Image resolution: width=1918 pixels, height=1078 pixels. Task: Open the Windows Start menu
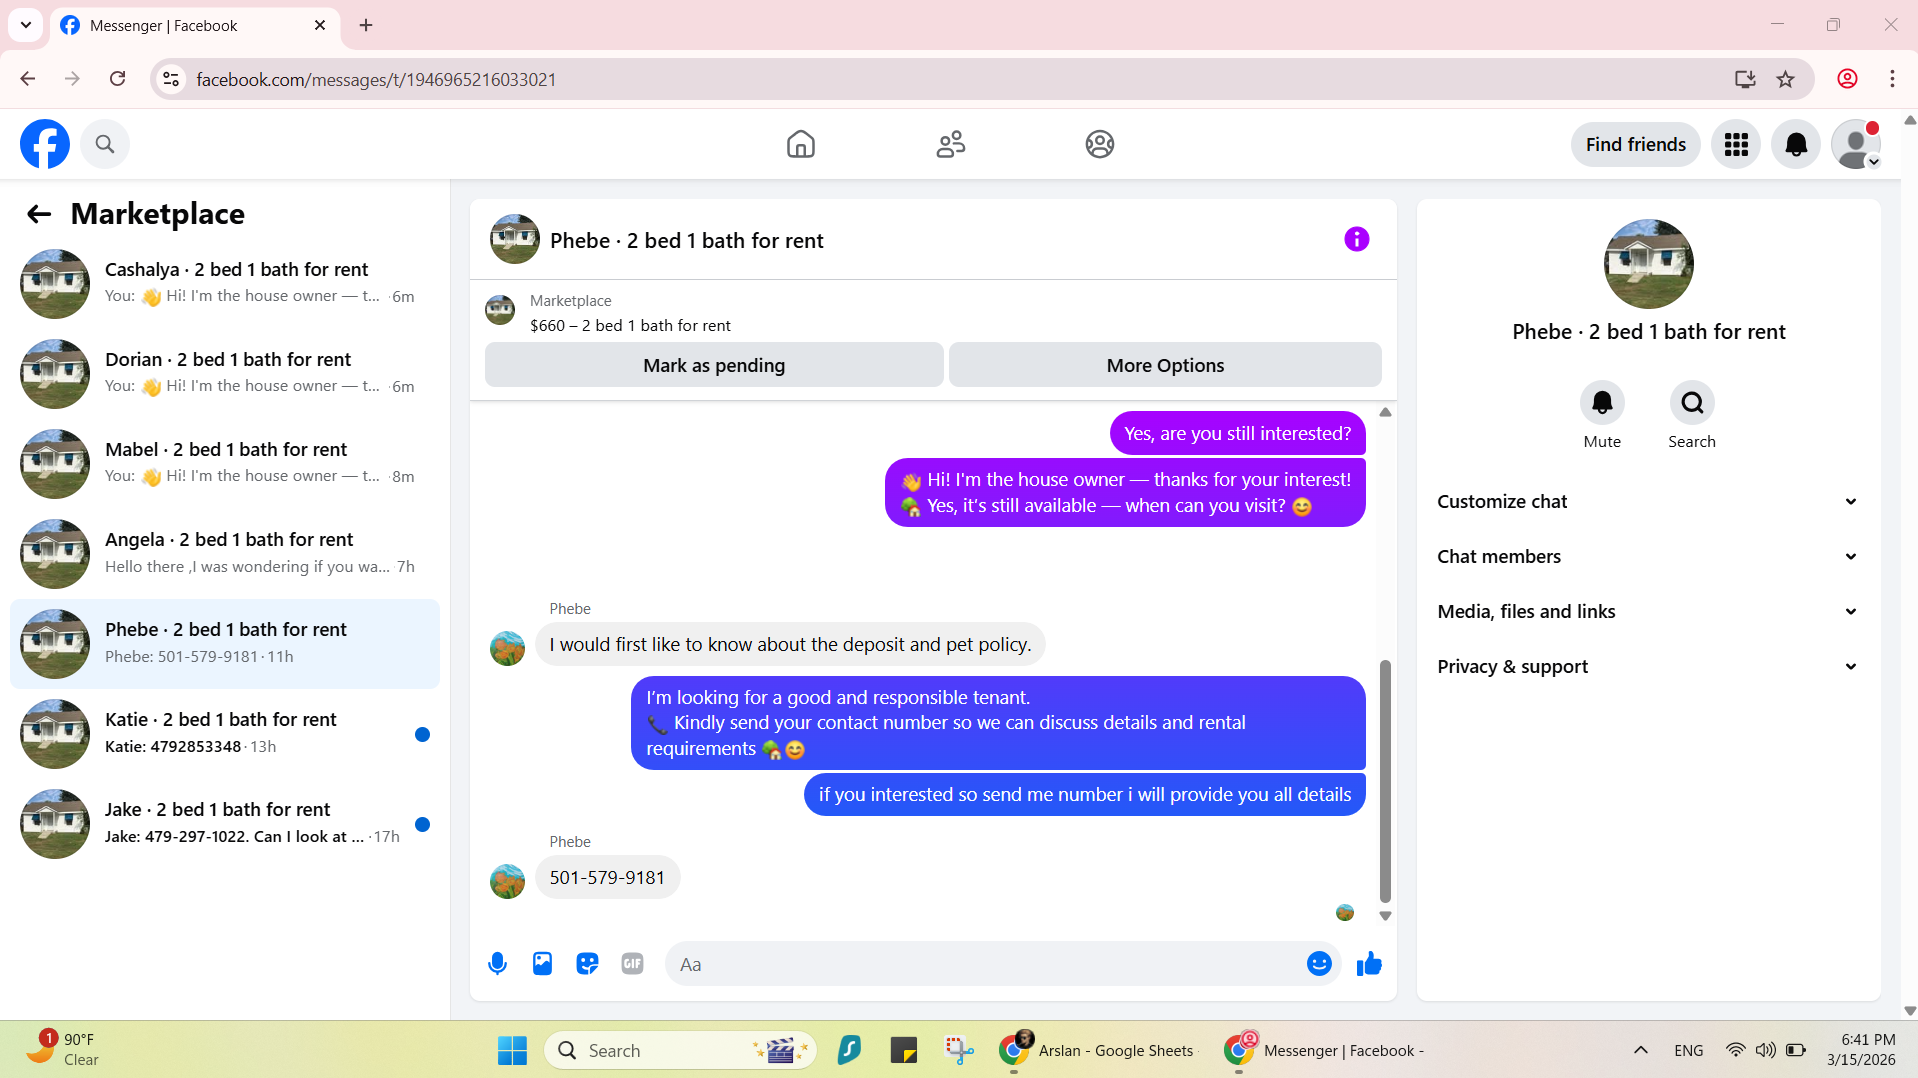512,1050
